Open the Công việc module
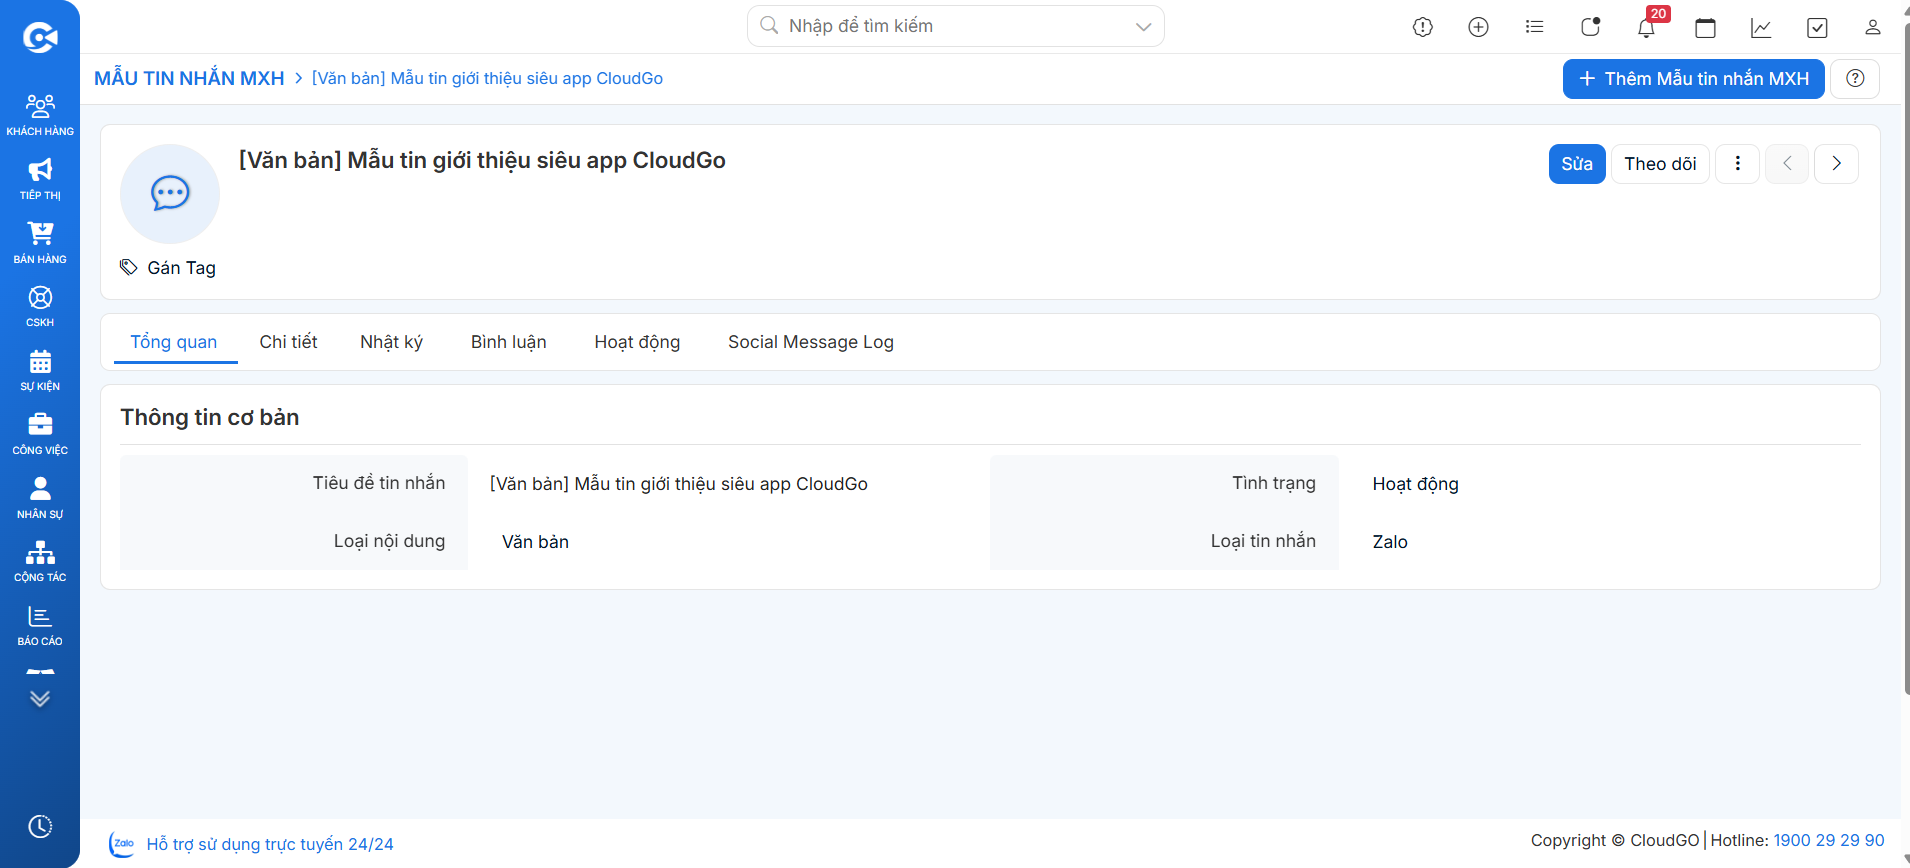1910x868 pixels. 40,434
